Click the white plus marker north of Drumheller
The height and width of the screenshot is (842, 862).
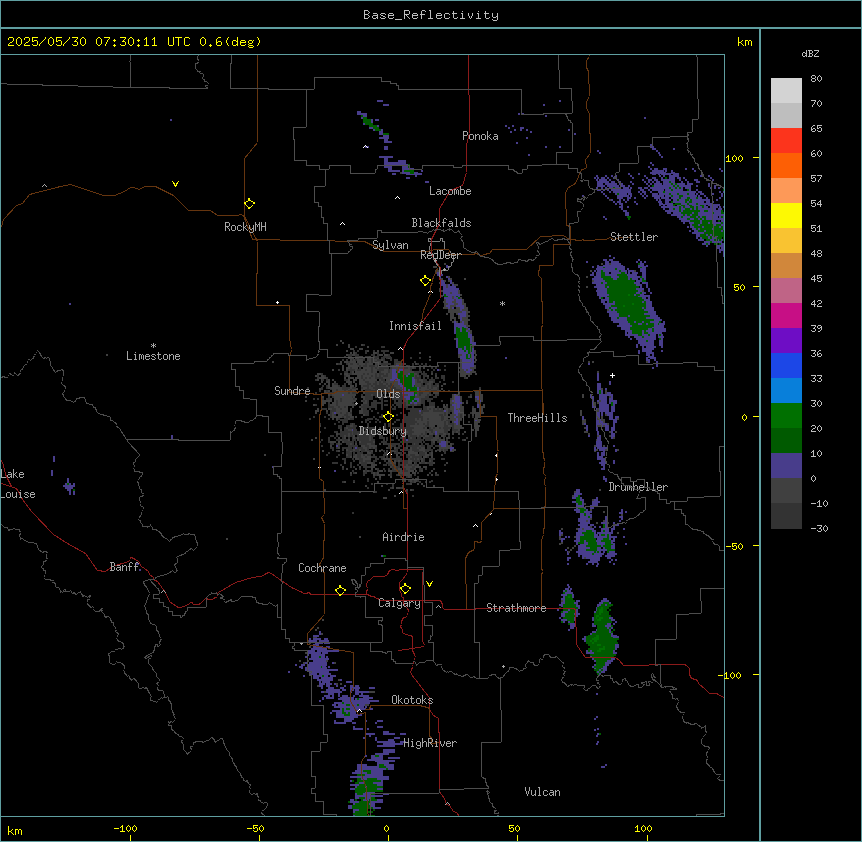[612, 375]
